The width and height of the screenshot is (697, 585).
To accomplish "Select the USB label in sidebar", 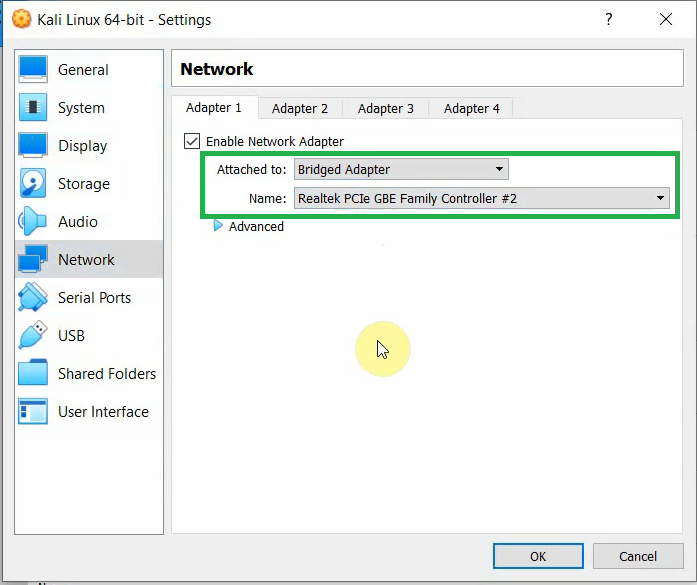I will coord(71,336).
